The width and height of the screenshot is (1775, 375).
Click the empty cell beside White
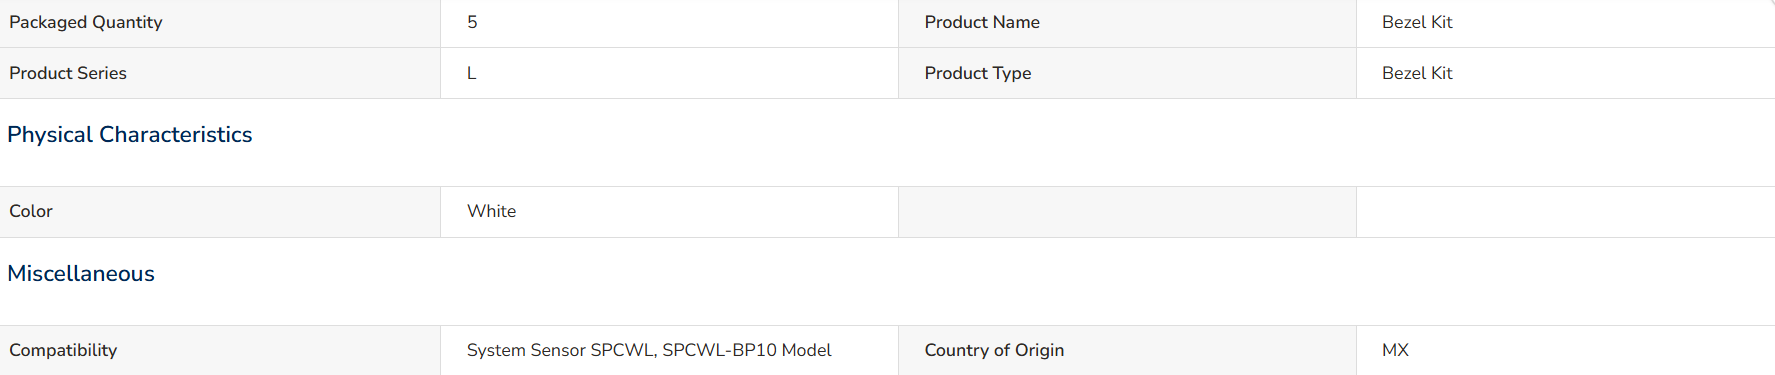pos(1127,212)
